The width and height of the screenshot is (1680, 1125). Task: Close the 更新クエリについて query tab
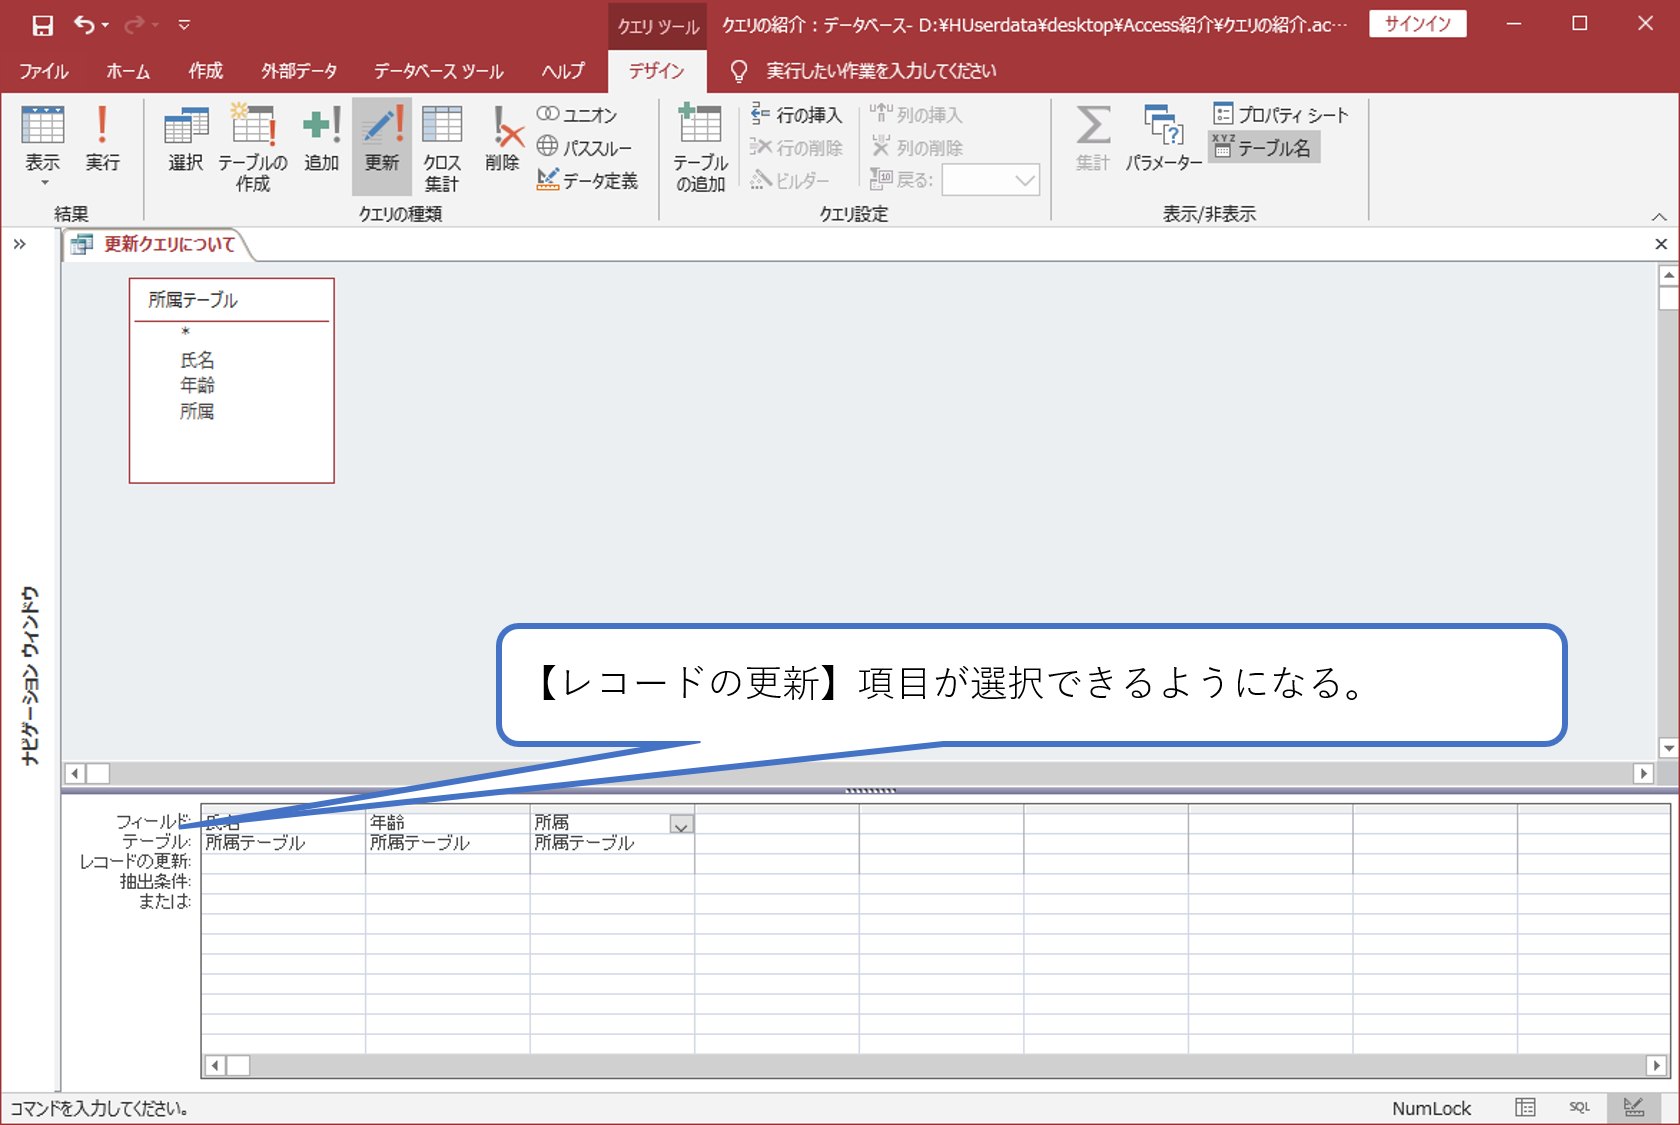(x=1661, y=244)
